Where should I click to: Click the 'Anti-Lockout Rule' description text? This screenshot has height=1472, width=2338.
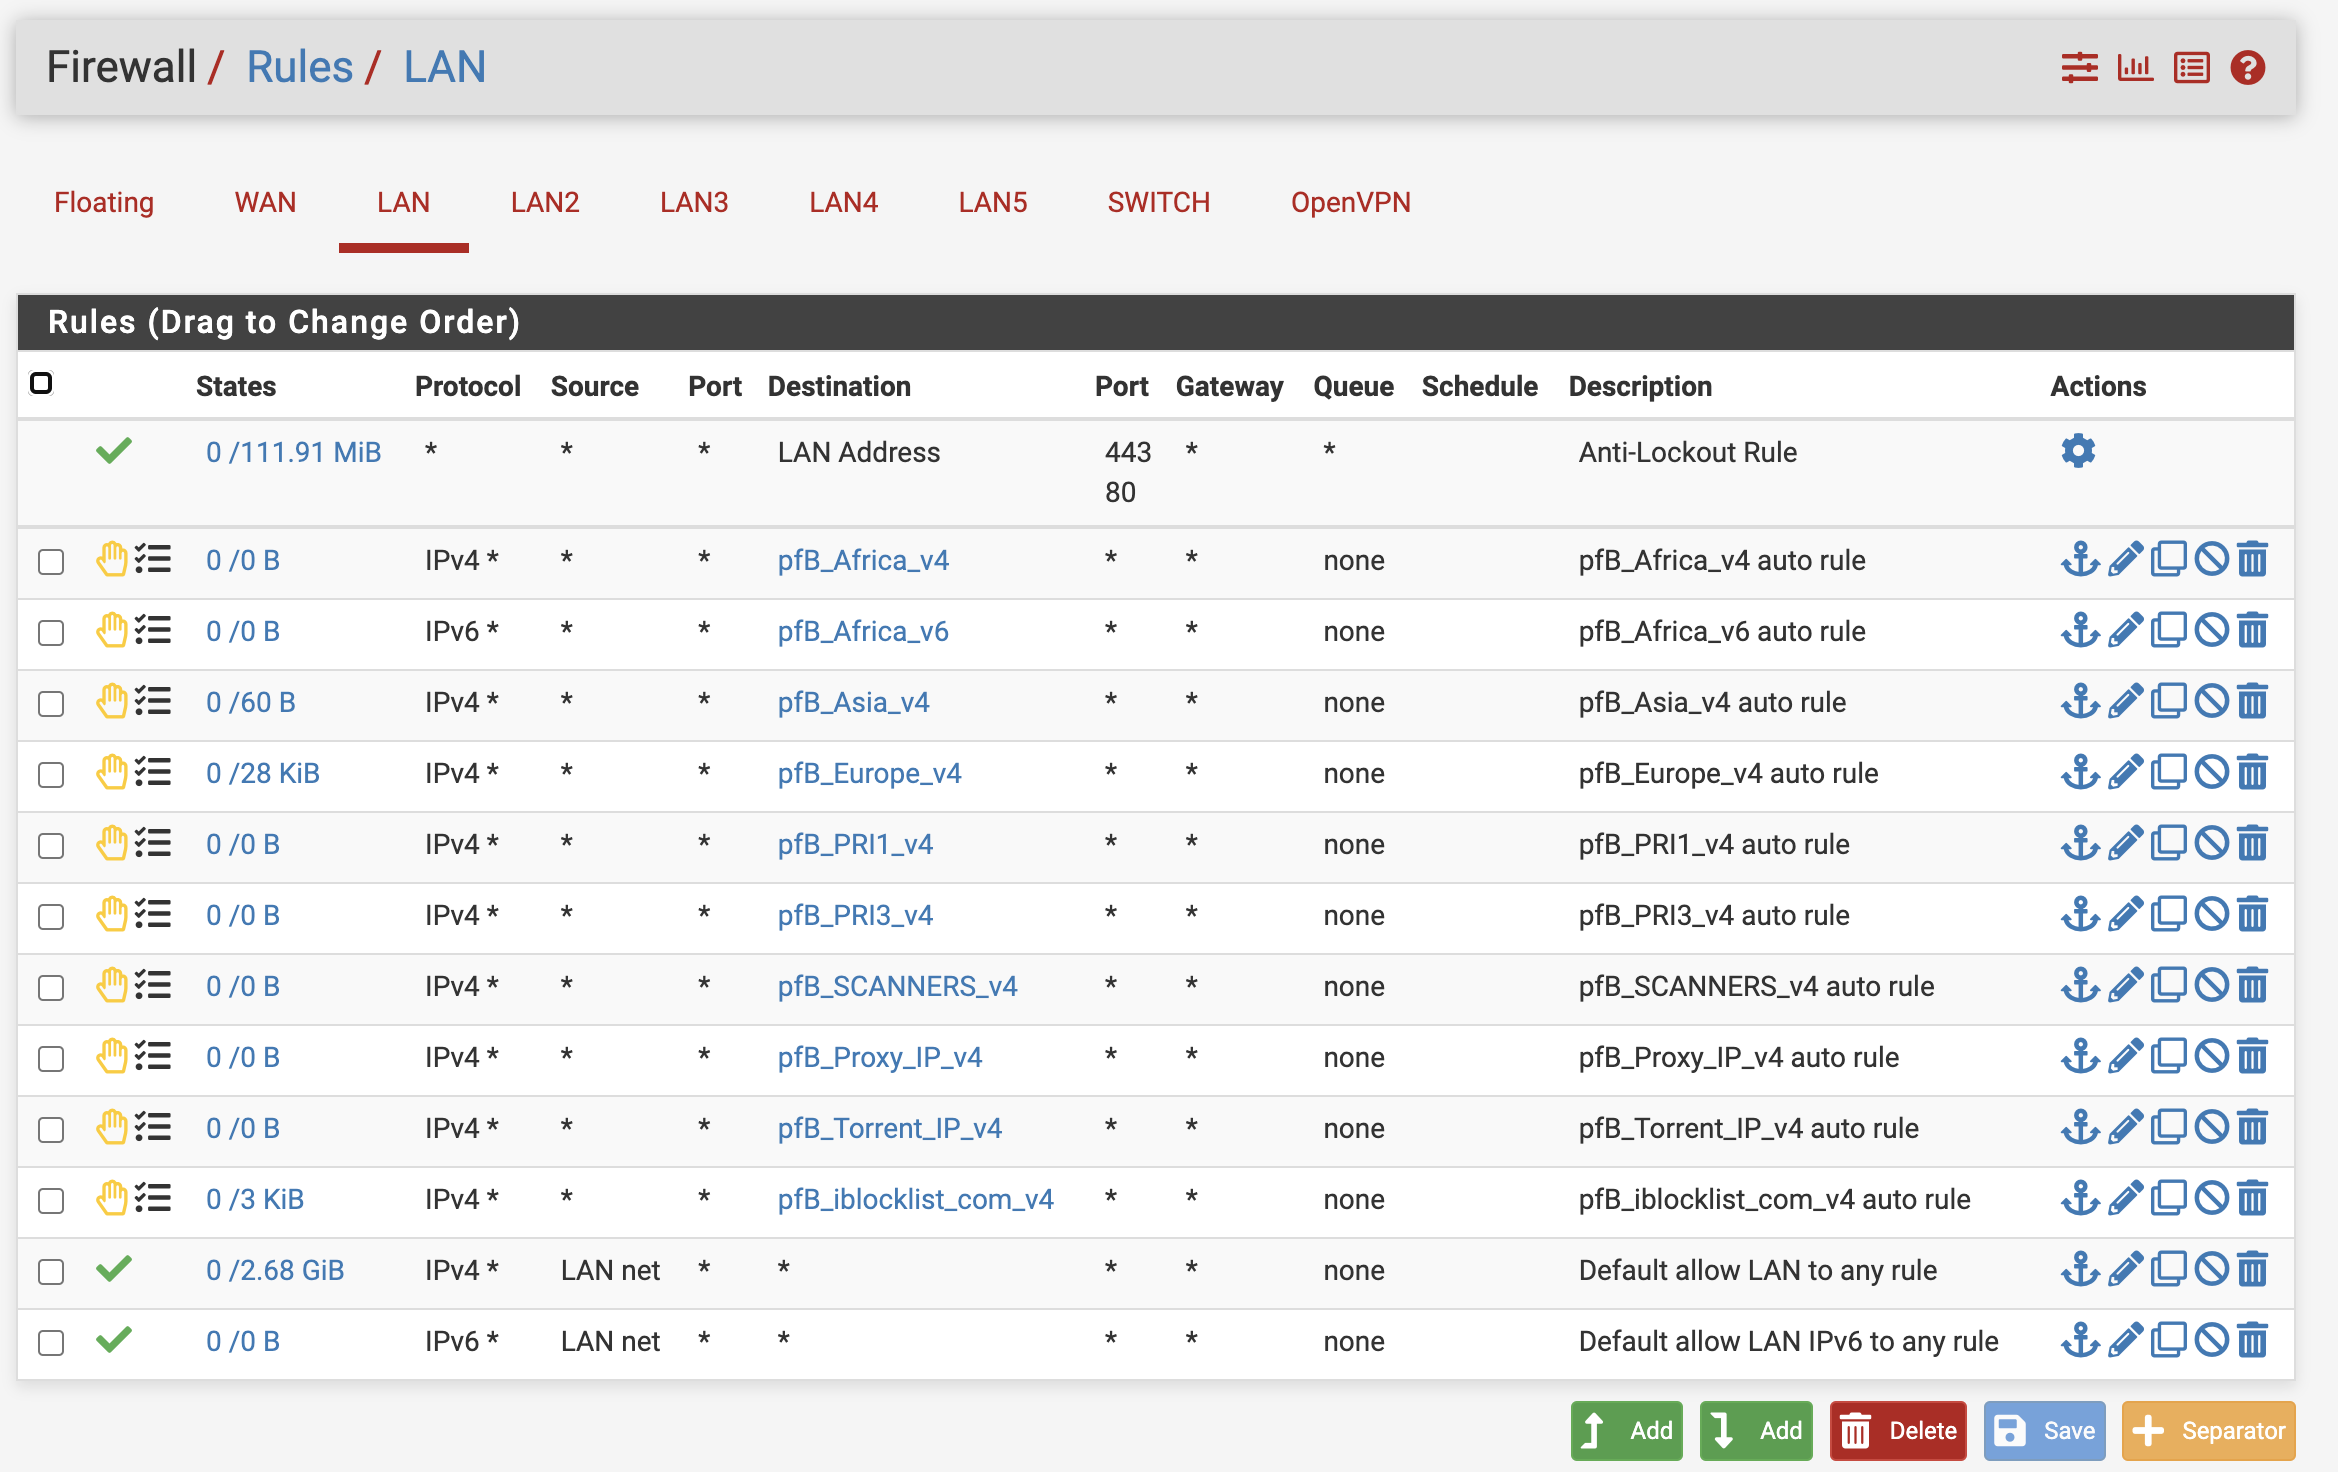click(1688, 452)
